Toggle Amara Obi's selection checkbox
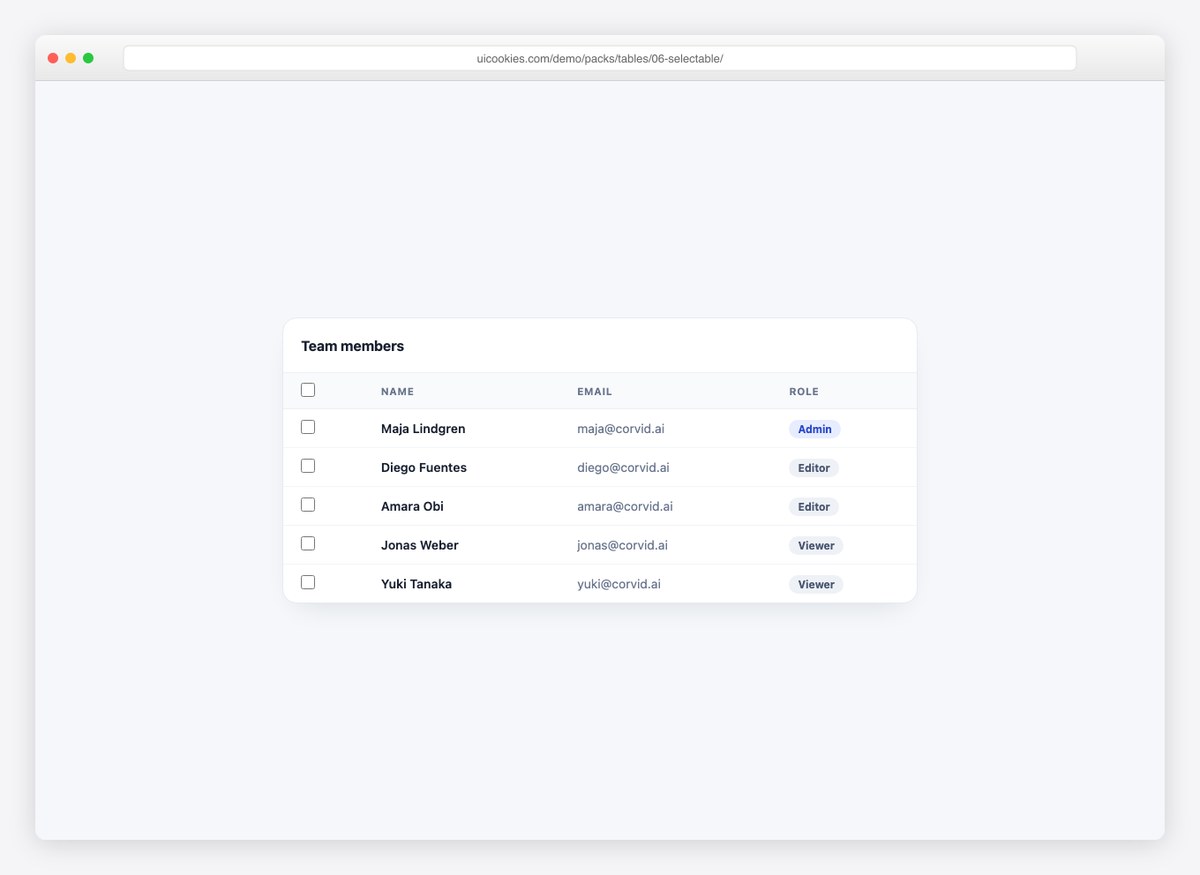 pyautogui.click(x=308, y=505)
